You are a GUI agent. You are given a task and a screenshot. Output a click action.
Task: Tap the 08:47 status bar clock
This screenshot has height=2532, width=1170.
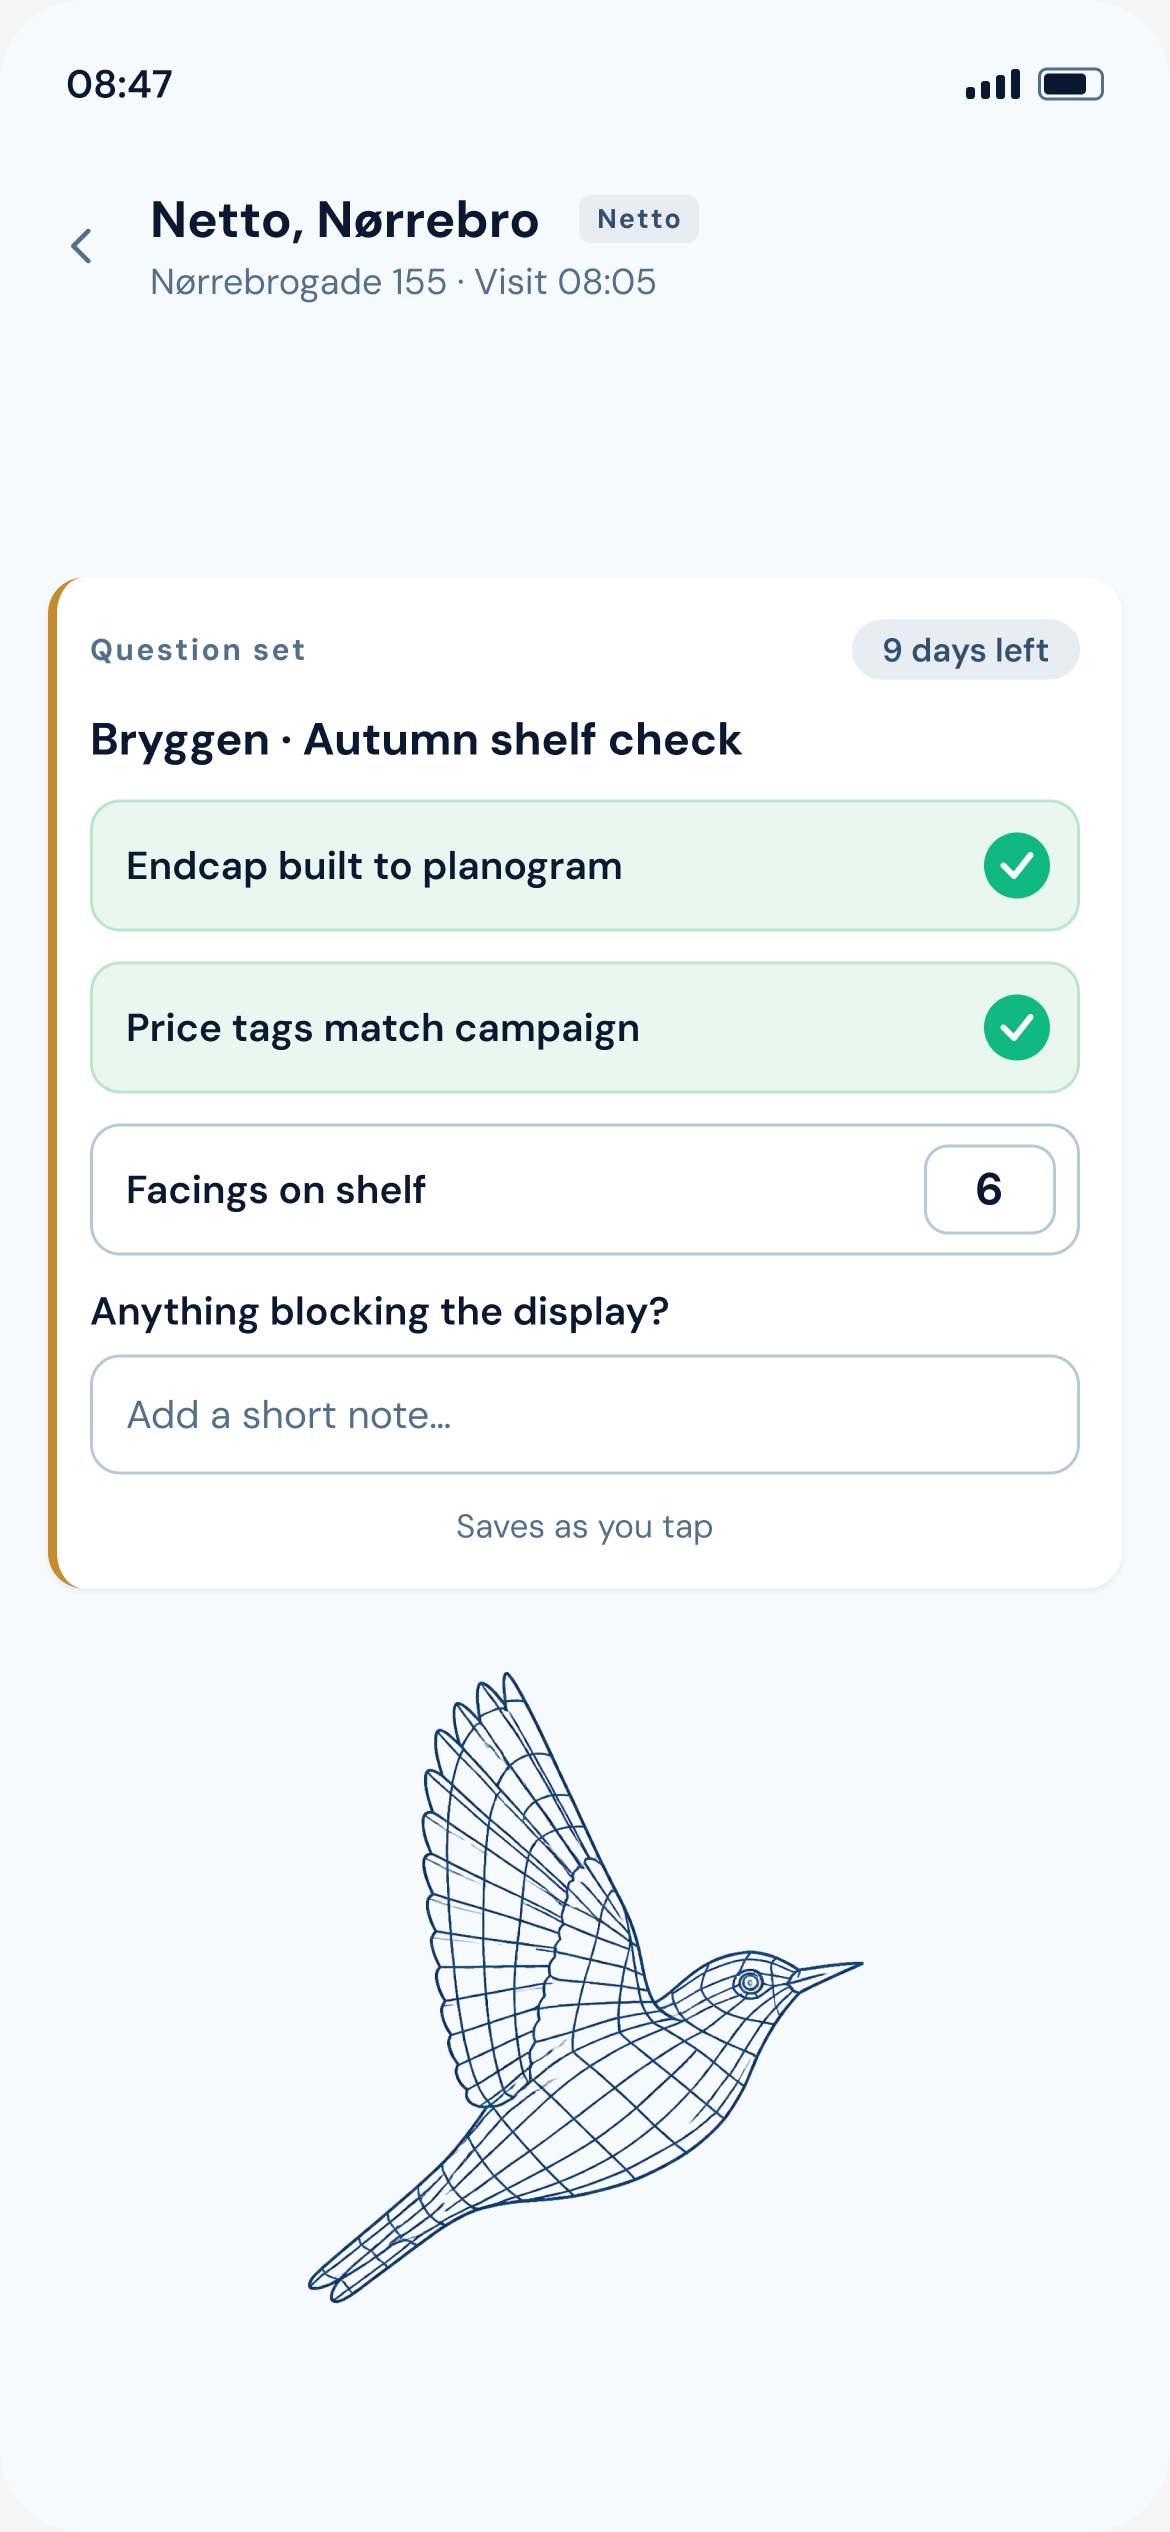[x=120, y=84]
